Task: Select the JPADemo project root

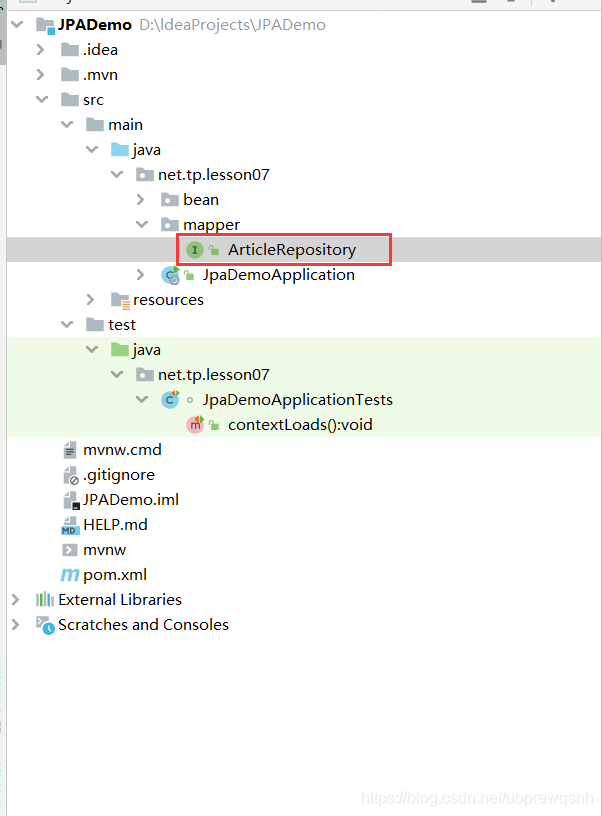Action: (x=95, y=24)
